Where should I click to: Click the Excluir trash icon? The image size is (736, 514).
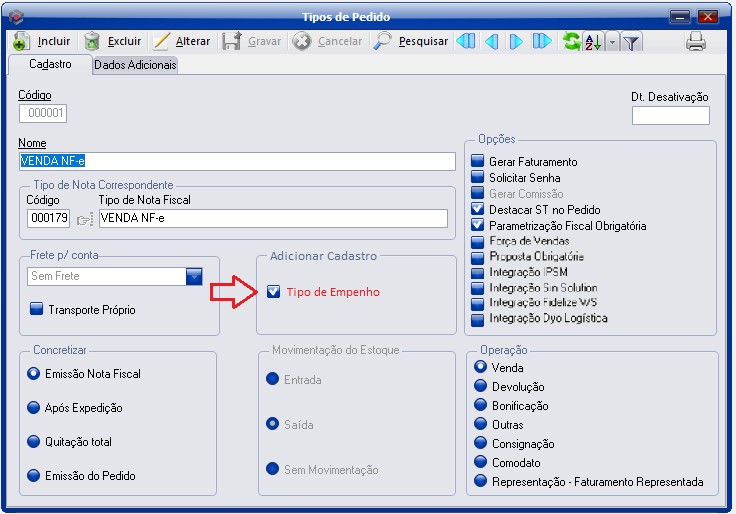[x=93, y=41]
